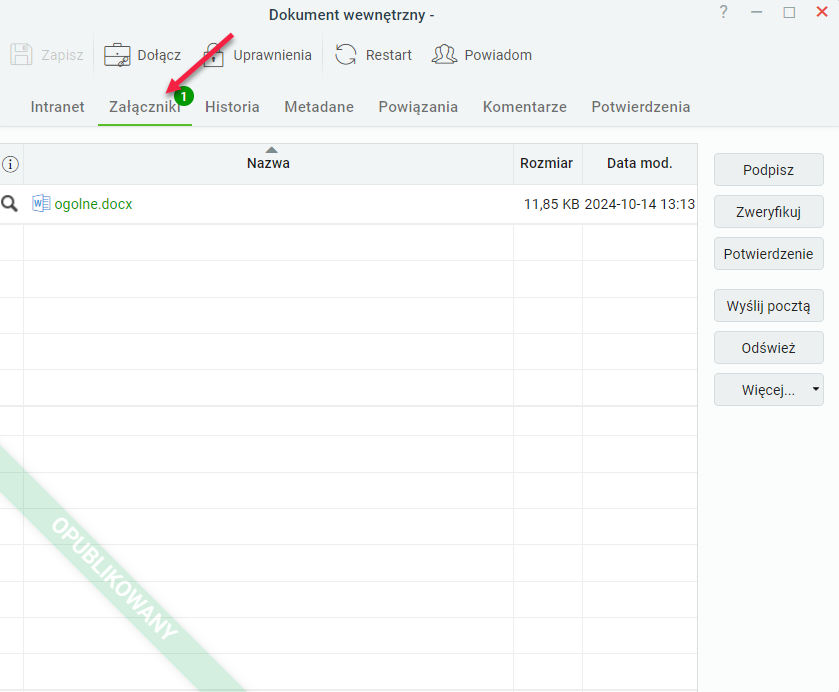Click the Powiadom people icon

click(x=444, y=55)
